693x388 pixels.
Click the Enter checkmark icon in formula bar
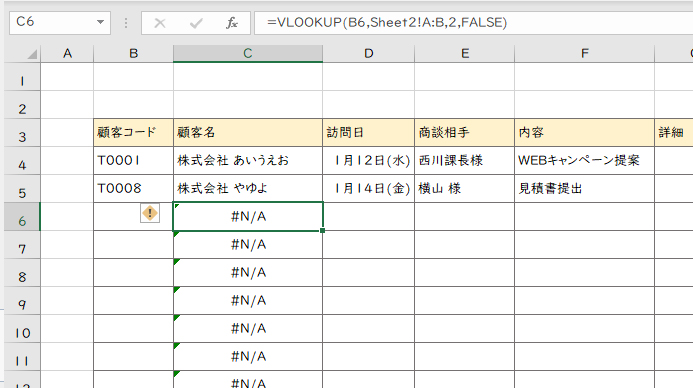point(196,23)
